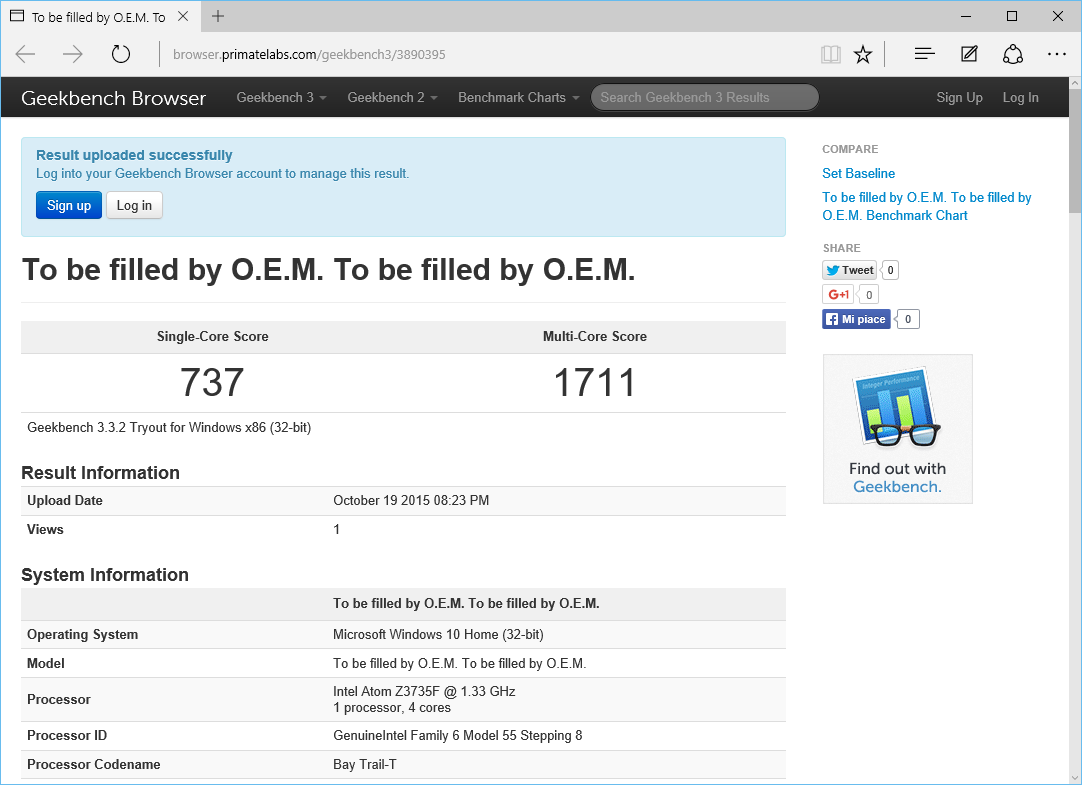
Task: Click Geekbench 3.3.2 Tryout version text
Action: pos(169,428)
